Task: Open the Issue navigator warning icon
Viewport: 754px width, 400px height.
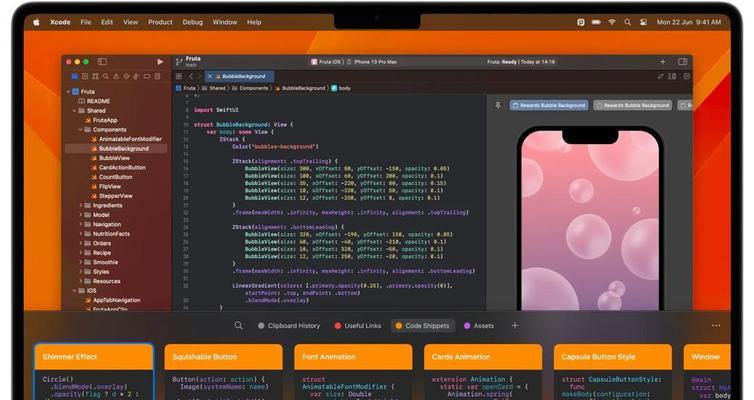Action: [116, 76]
